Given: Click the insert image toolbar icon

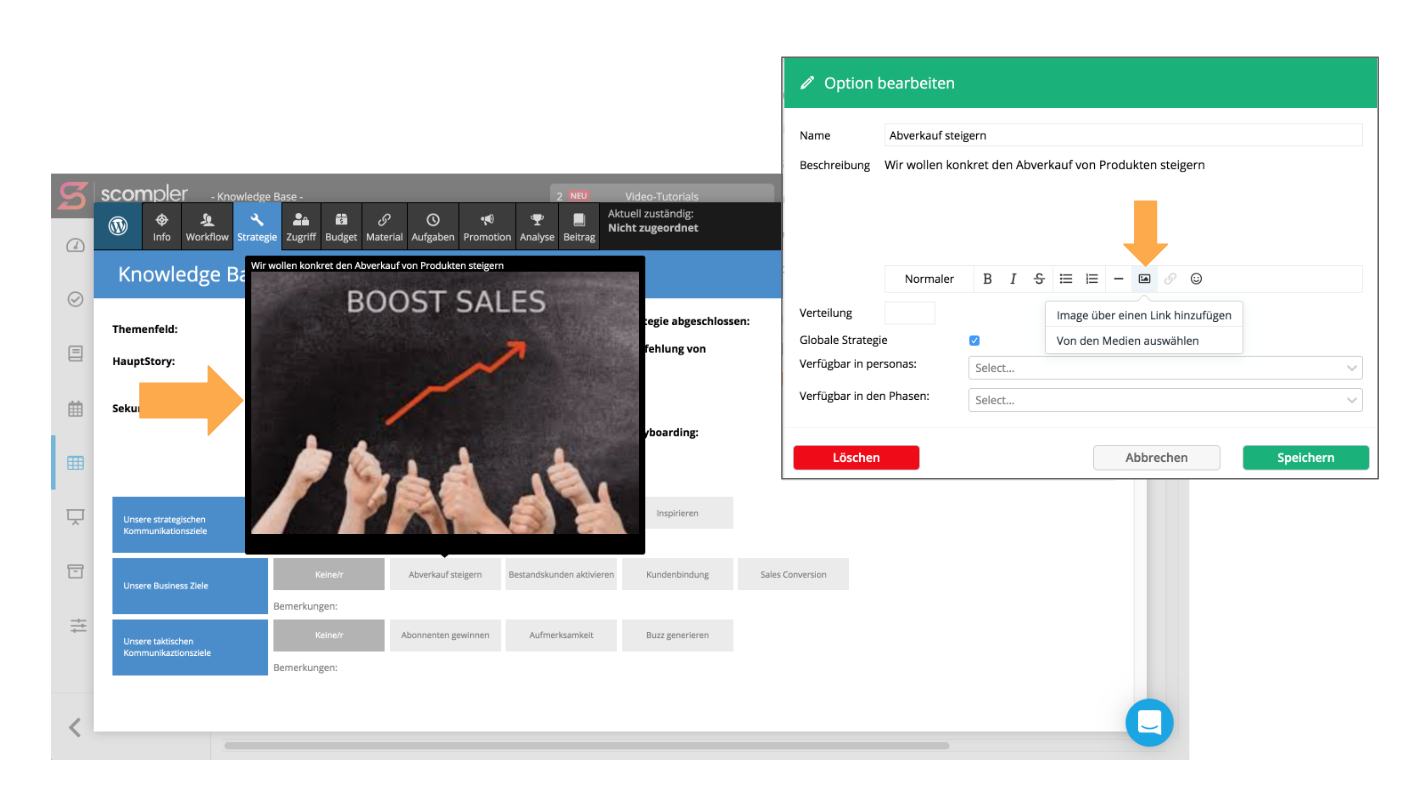Looking at the screenshot, I should pyautogui.click(x=1144, y=279).
